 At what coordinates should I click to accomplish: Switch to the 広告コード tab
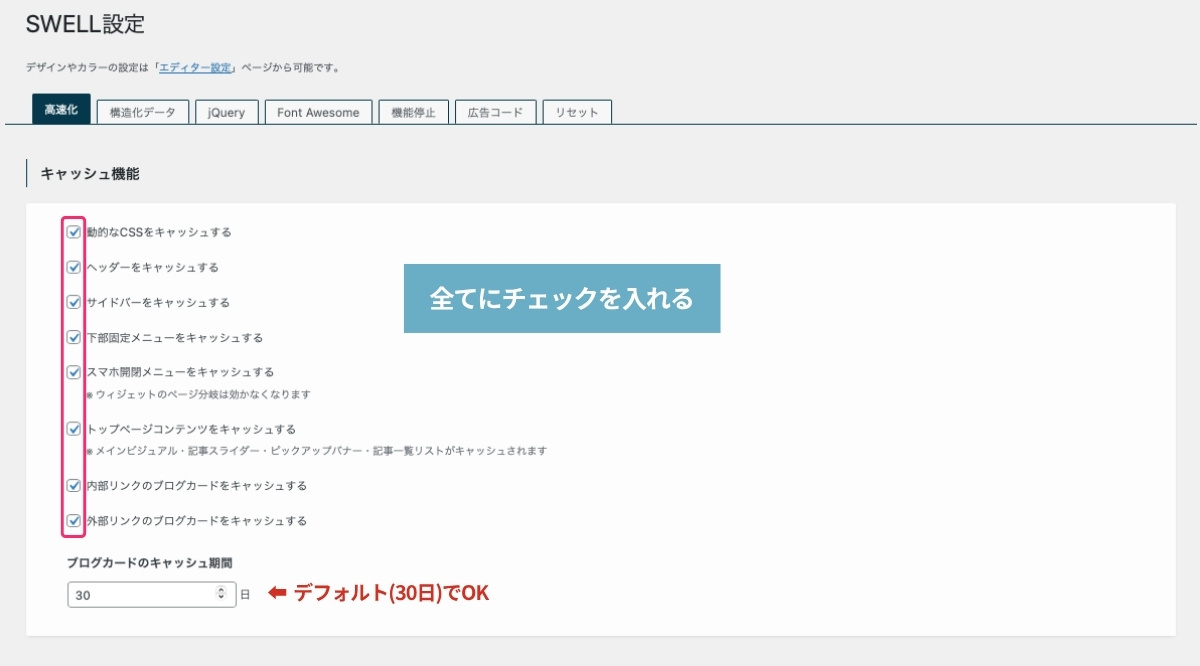click(x=495, y=113)
